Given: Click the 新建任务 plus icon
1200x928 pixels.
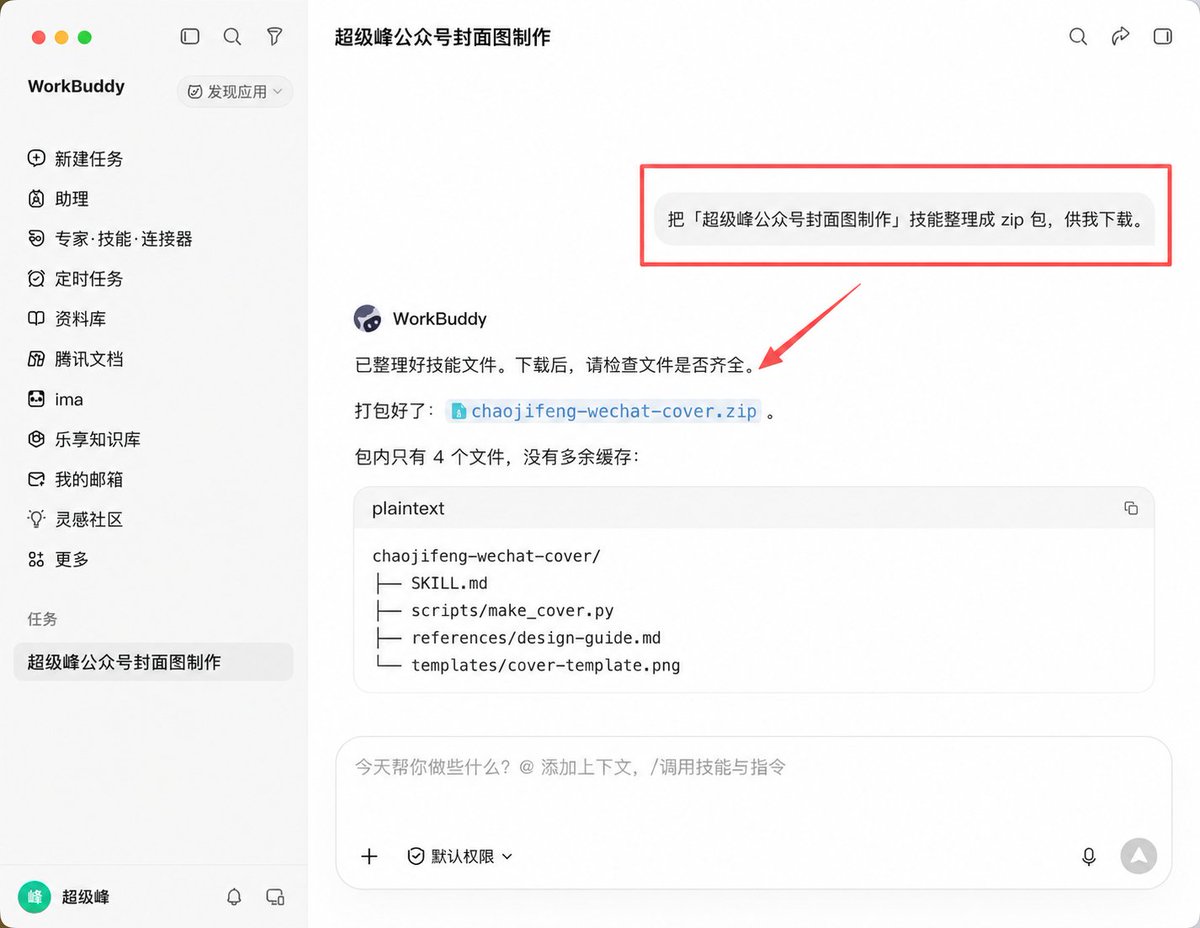Looking at the screenshot, I should coord(36,158).
